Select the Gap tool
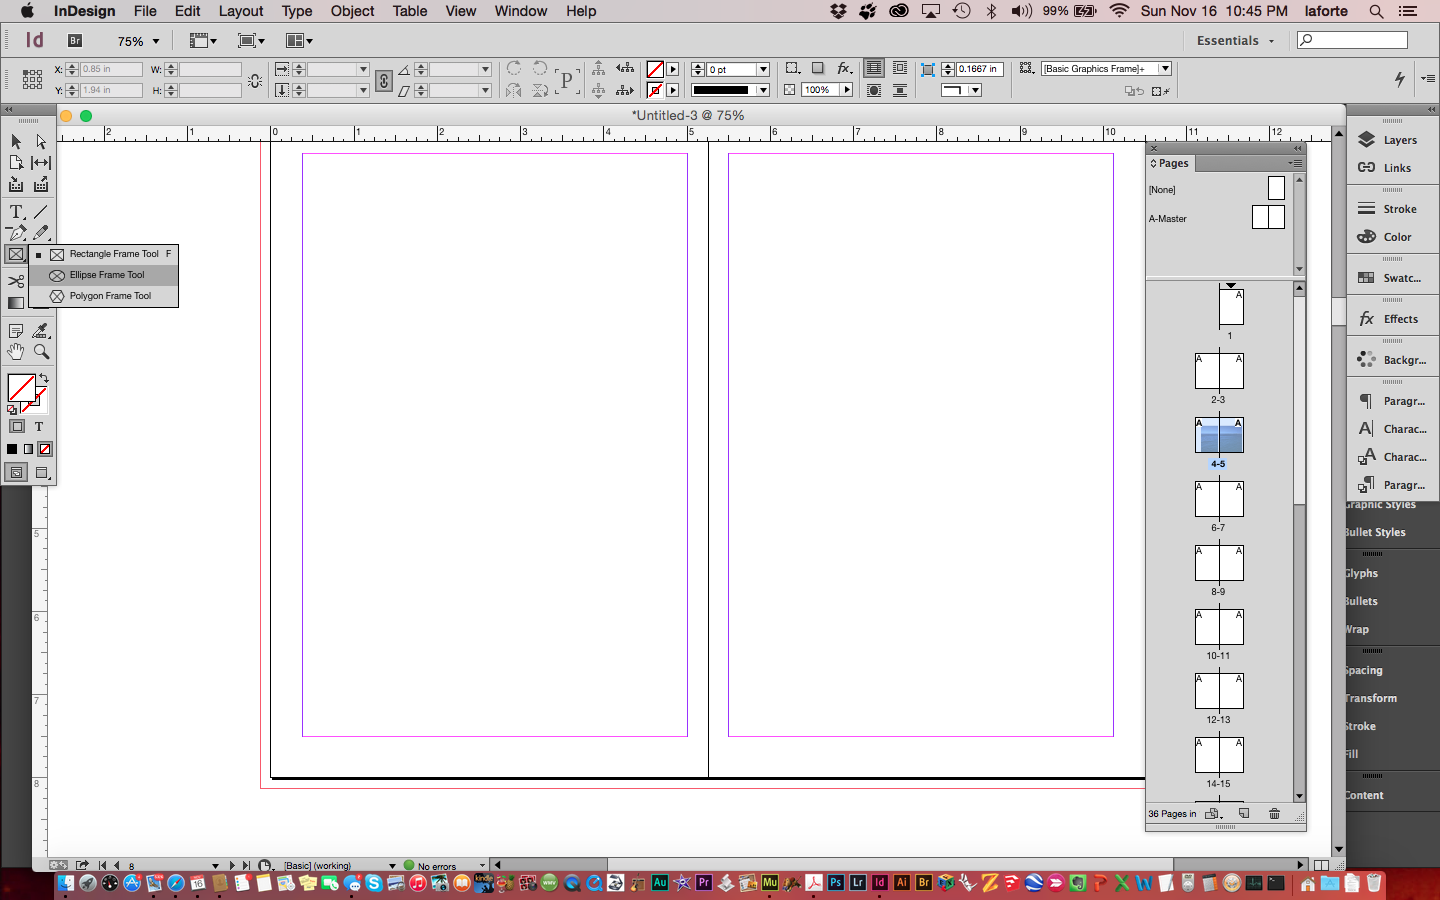Image resolution: width=1440 pixels, height=900 pixels. (x=41, y=162)
